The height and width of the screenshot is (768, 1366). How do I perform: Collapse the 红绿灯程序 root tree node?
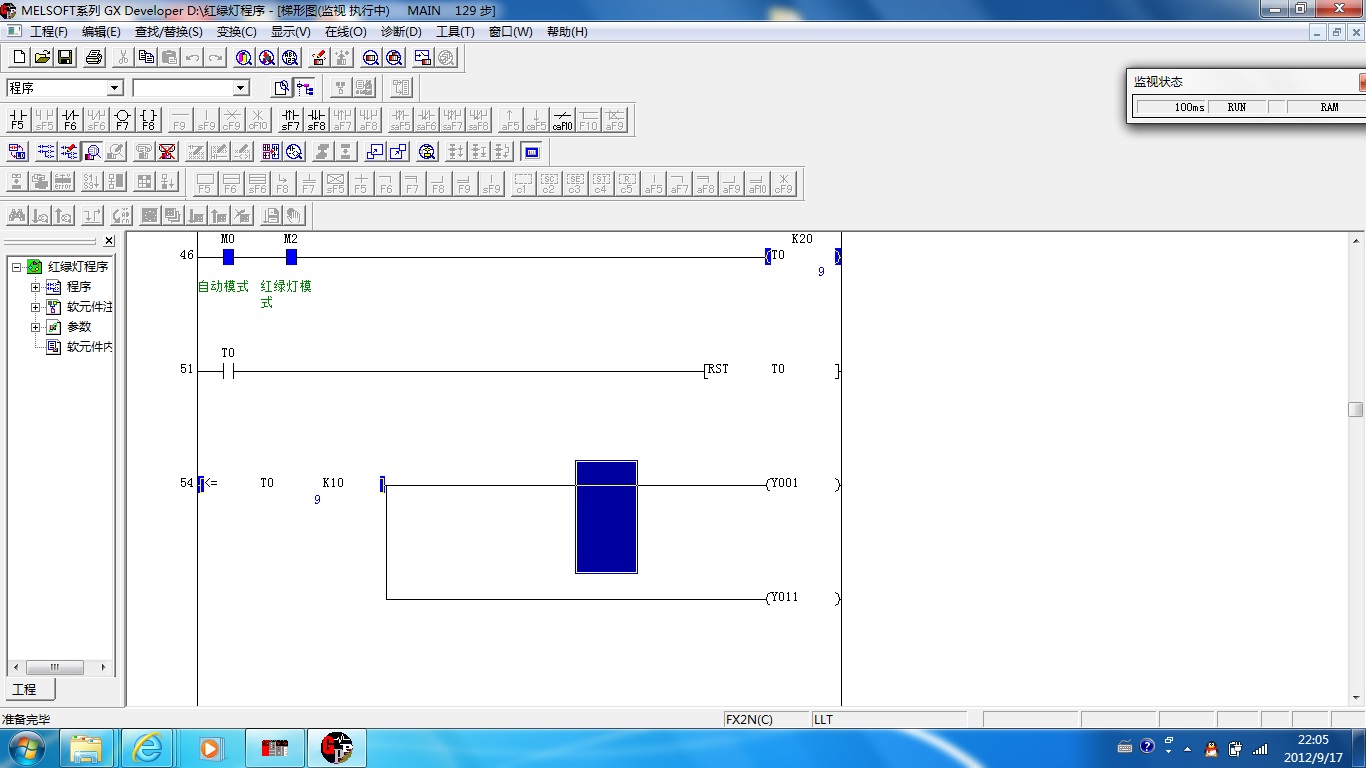click(17, 267)
